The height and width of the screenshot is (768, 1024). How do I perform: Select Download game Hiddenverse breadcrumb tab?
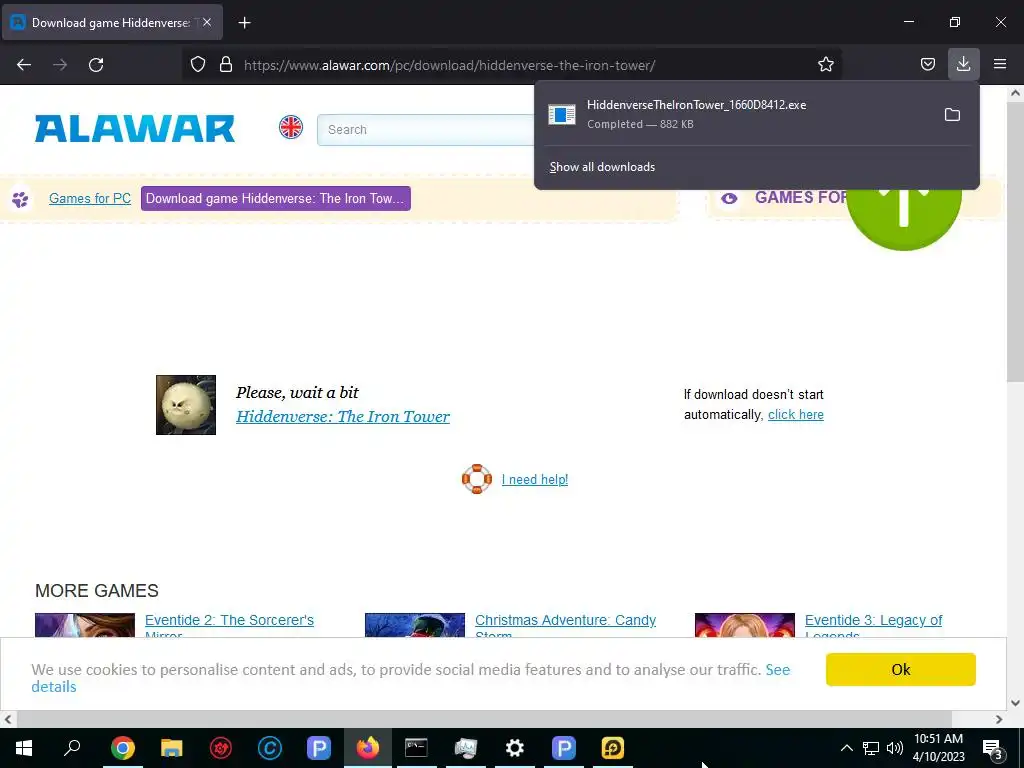pos(276,199)
